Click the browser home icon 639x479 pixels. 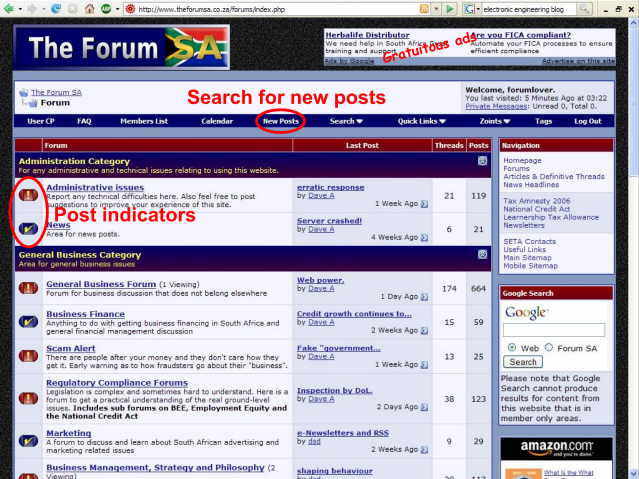pos(89,9)
